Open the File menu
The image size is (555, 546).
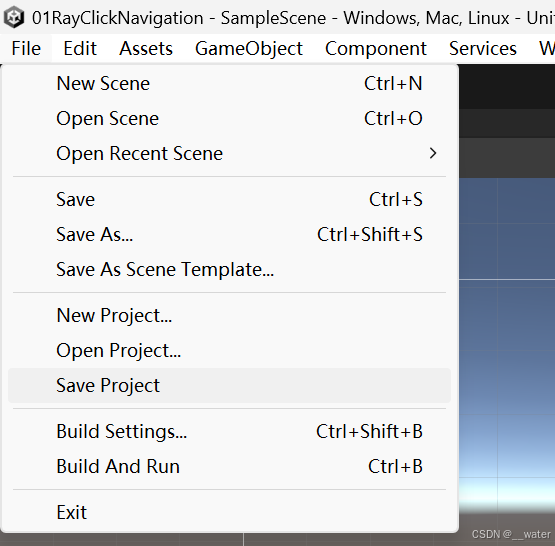point(26,48)
